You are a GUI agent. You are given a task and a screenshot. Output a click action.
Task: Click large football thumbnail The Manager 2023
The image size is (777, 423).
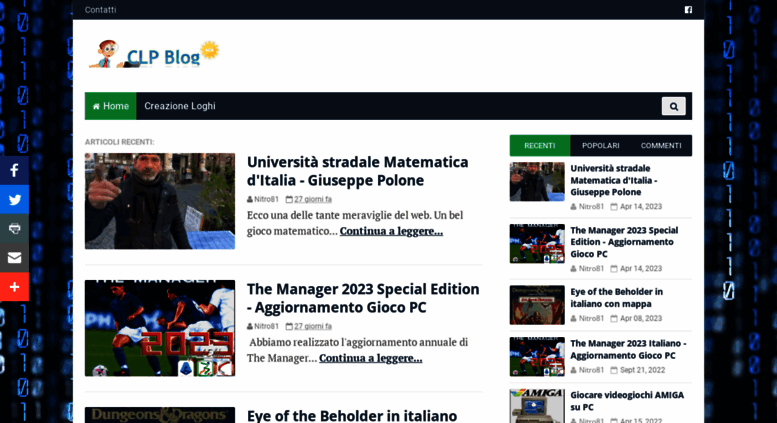coord(160,328)
